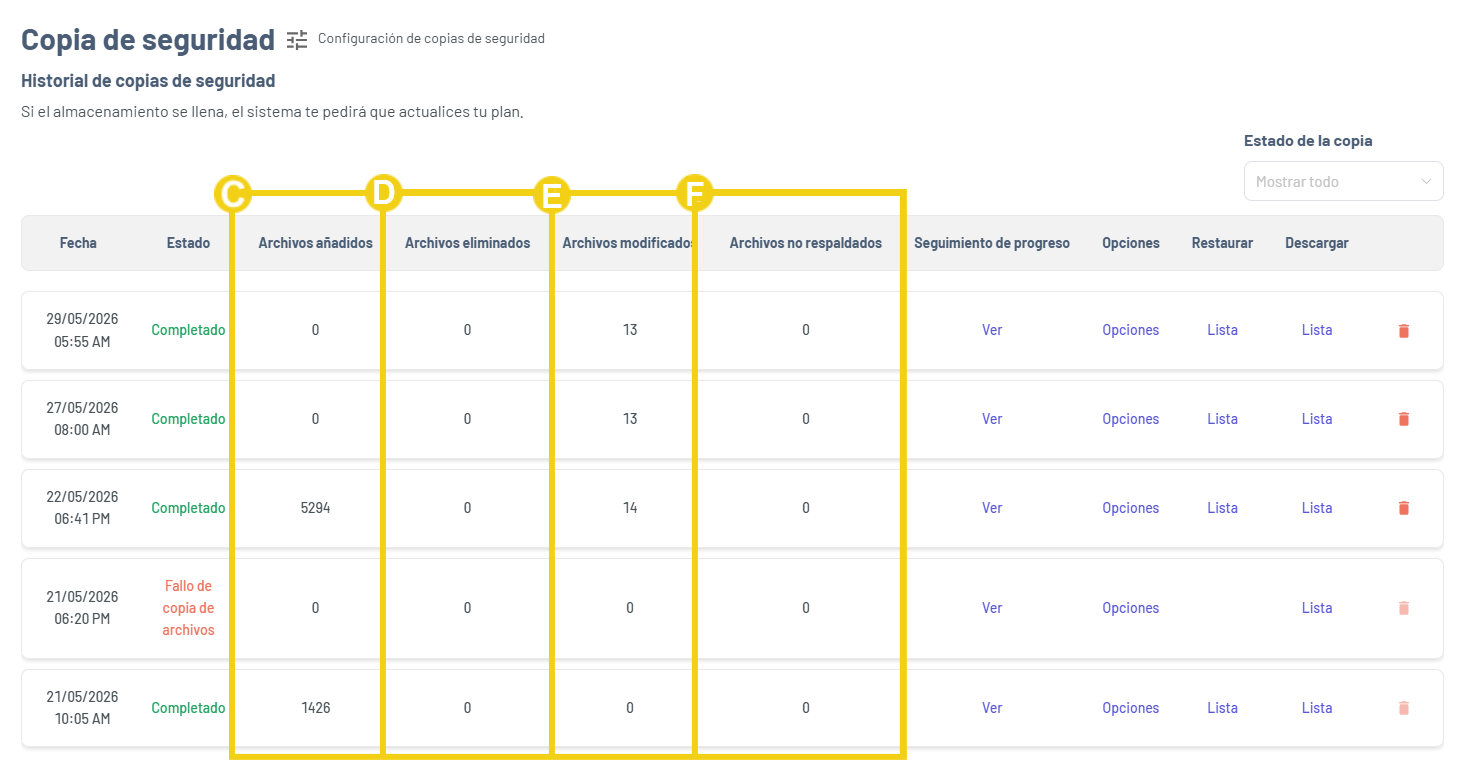Viewport: 1473px width, 761px height.
Task: Open Opciones for 10:05 AM backup
Action: tap(1131, 708)
